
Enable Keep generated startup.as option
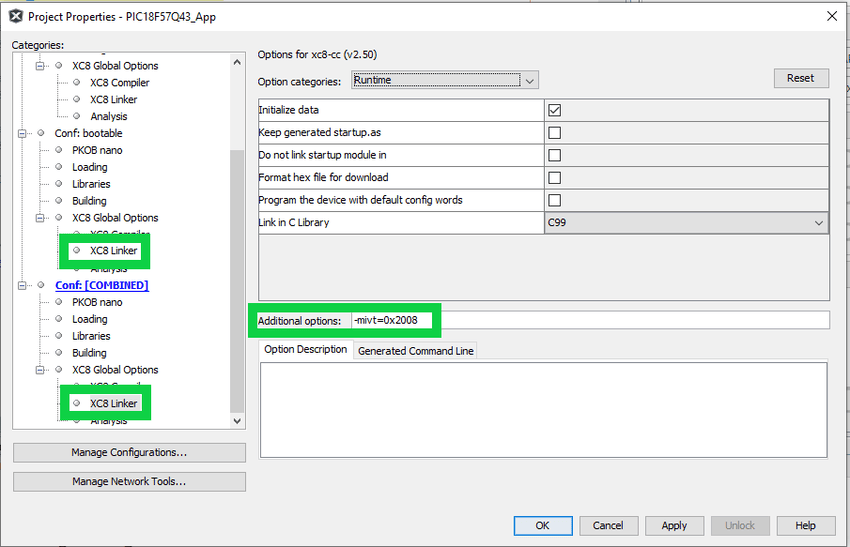point(554,133)
